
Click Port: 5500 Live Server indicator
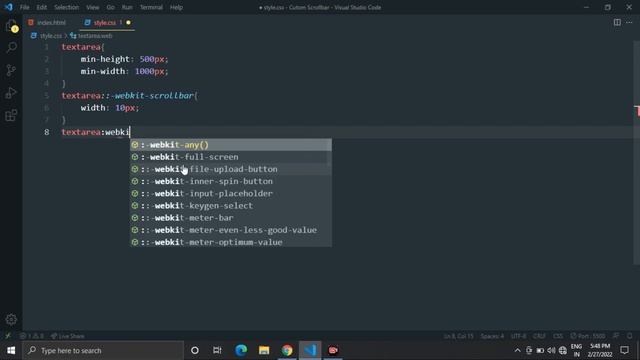(588, 336)
